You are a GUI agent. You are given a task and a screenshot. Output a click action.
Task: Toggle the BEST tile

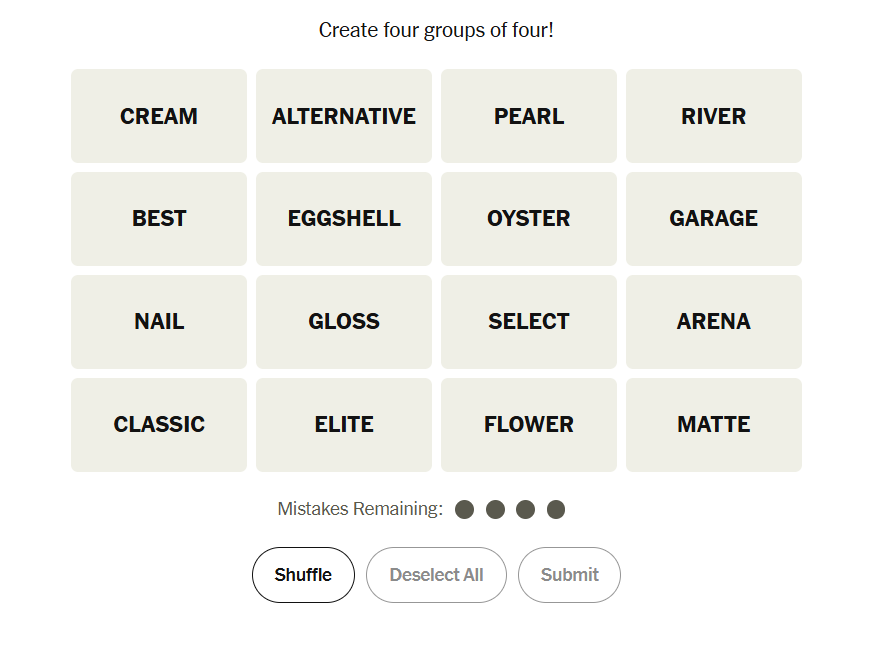tap(159, 219)
